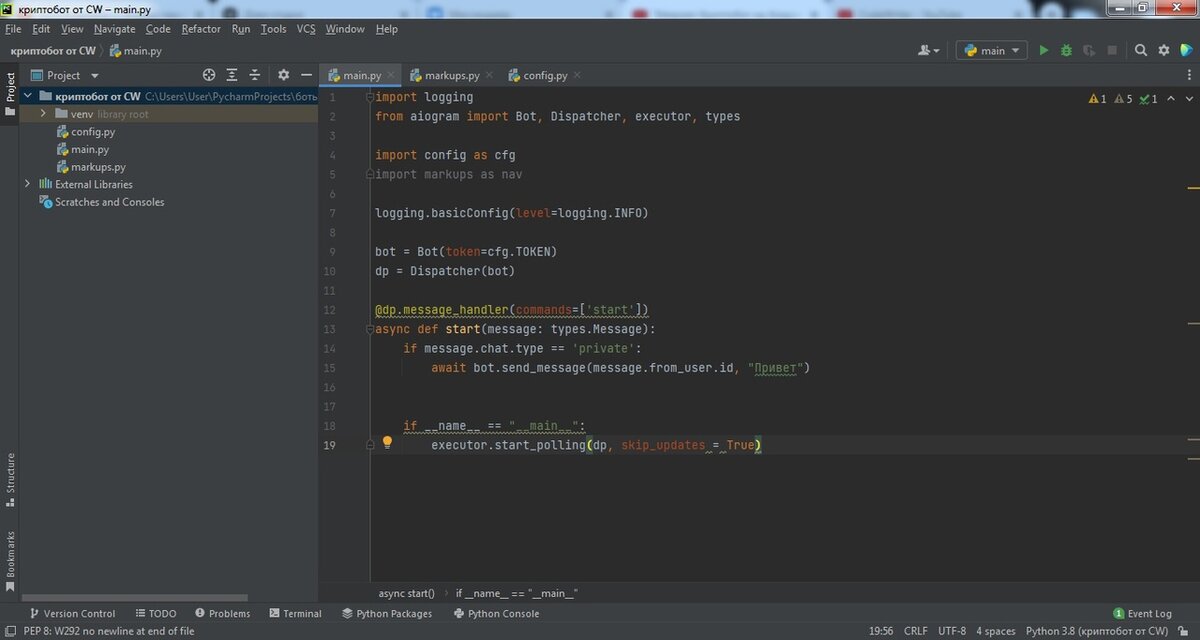This screenshot has height=640, width=1200.
Task: Click the yellow lightbulb intention icon
Action: pos(387,442)
